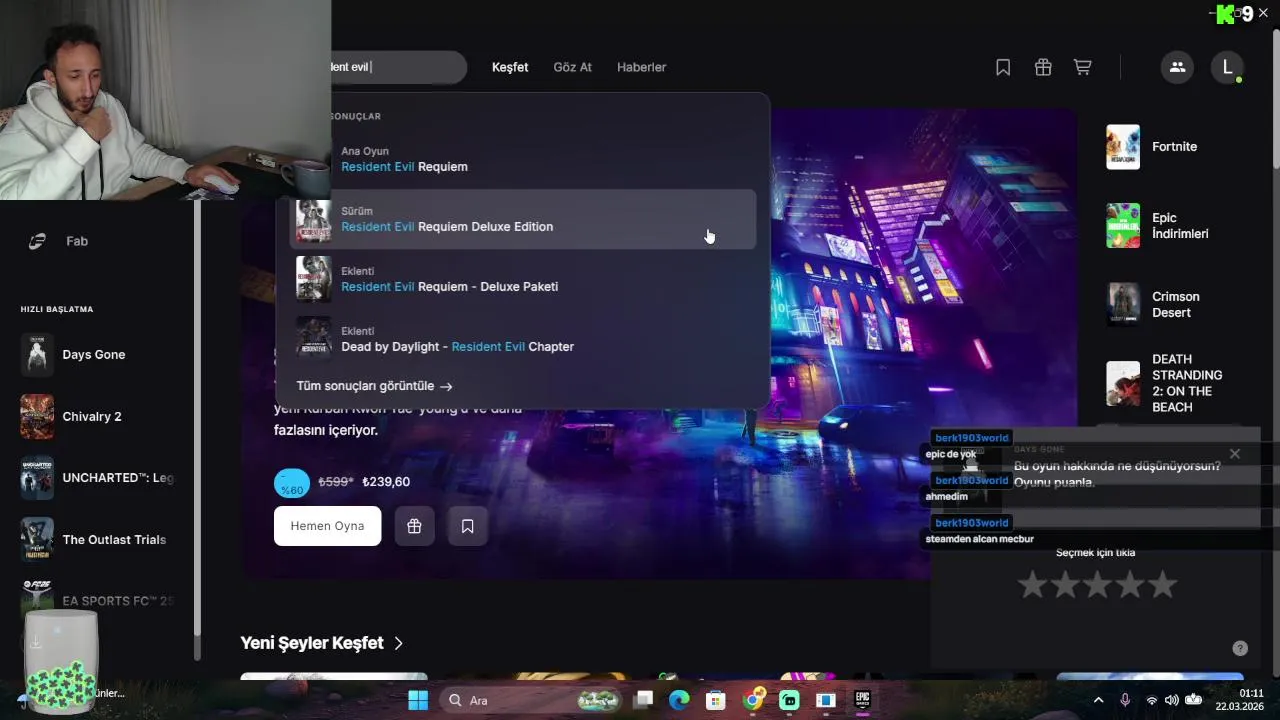Screen dimensions: 1280x720
Task: Expand Yeni Şeyler Keşfet section arrow
Action: [x=399, y=643]
